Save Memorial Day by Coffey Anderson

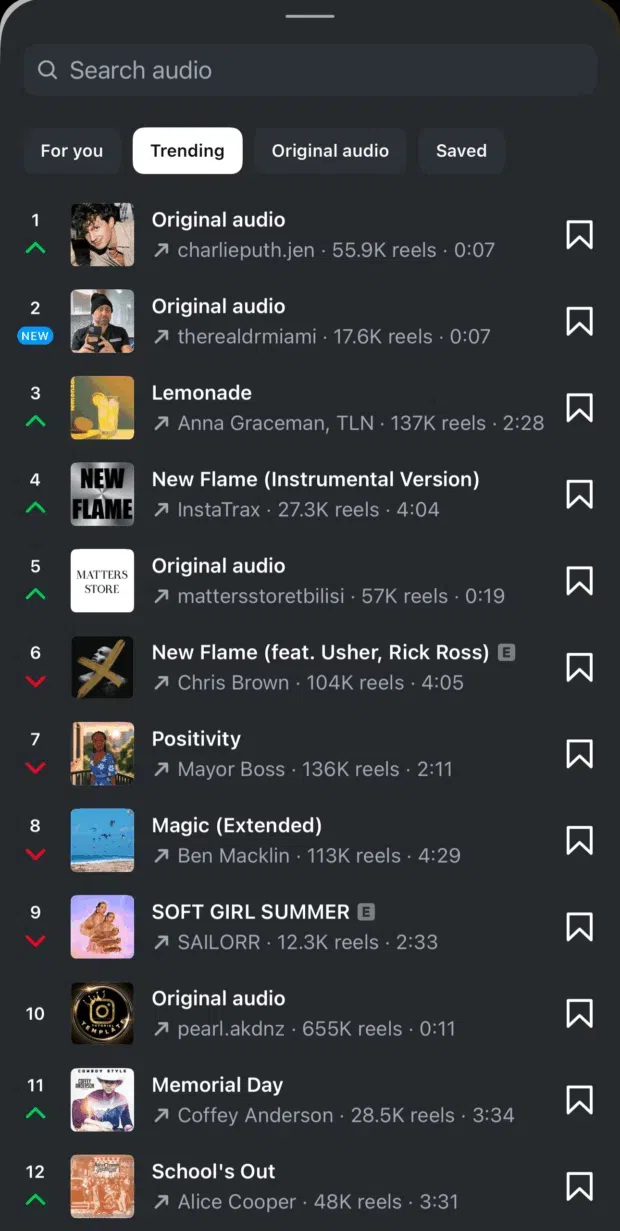(x=579, y=1100)
